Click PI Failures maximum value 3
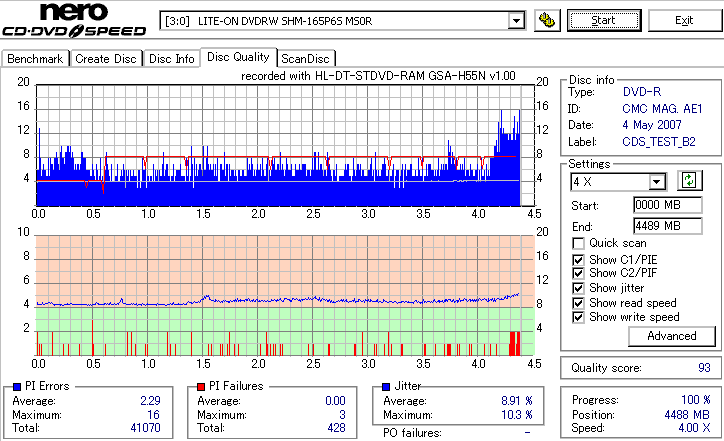 (x=342, y=415)
